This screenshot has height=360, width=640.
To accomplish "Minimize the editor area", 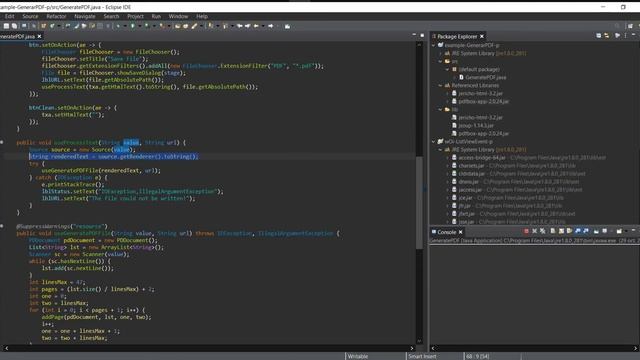I will click(414, 36).
